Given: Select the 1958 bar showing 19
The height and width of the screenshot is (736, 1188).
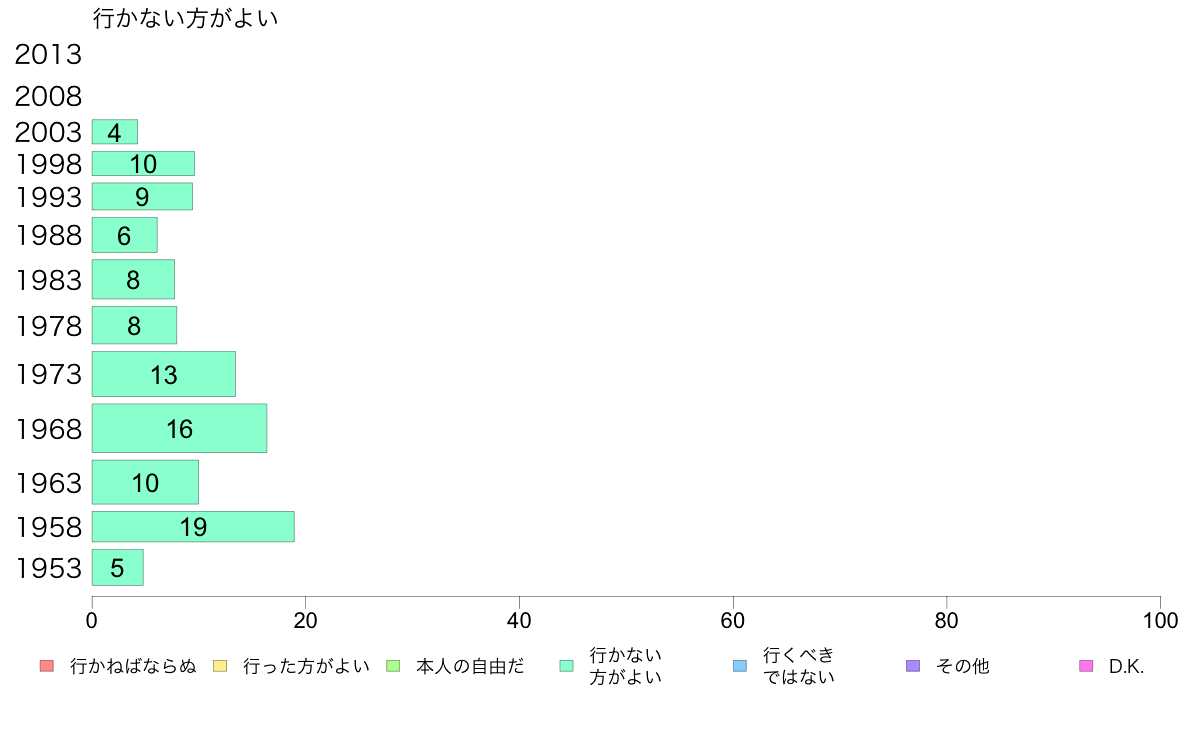Looking at the screenshot, I should (x=193, y=527).
